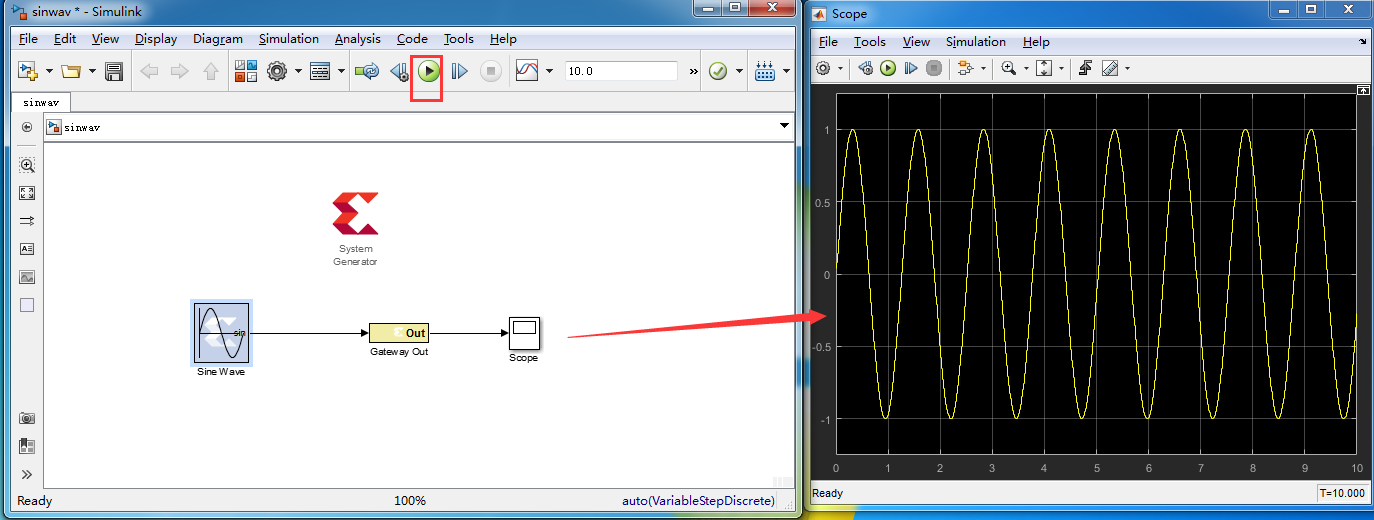Image resolution: width=1374 pixels, height=520 pixels.
Task: Switch to the sinwav model tab
Action: point(41,102)
